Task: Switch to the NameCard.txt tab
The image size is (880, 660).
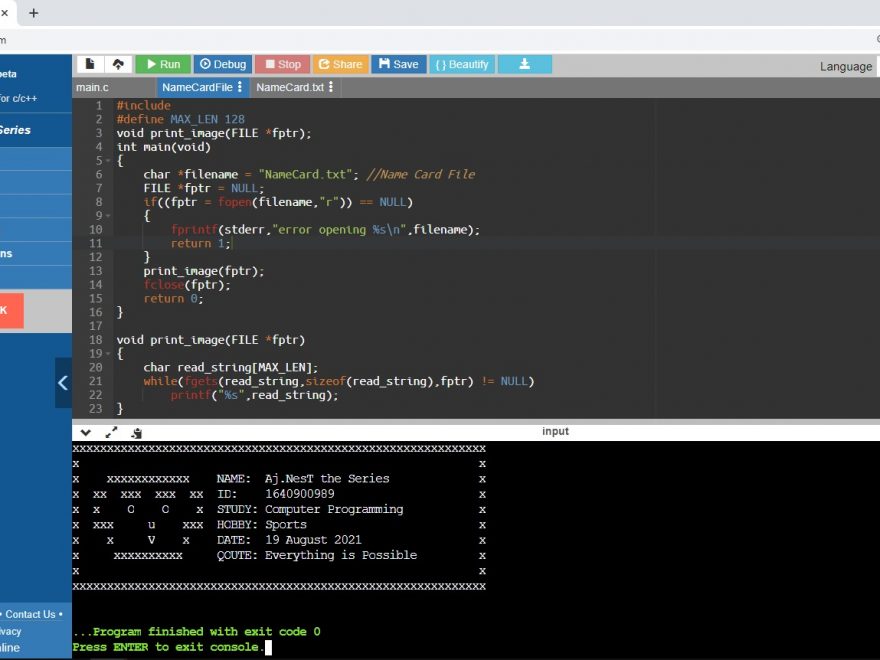Action: coord(290,87)
